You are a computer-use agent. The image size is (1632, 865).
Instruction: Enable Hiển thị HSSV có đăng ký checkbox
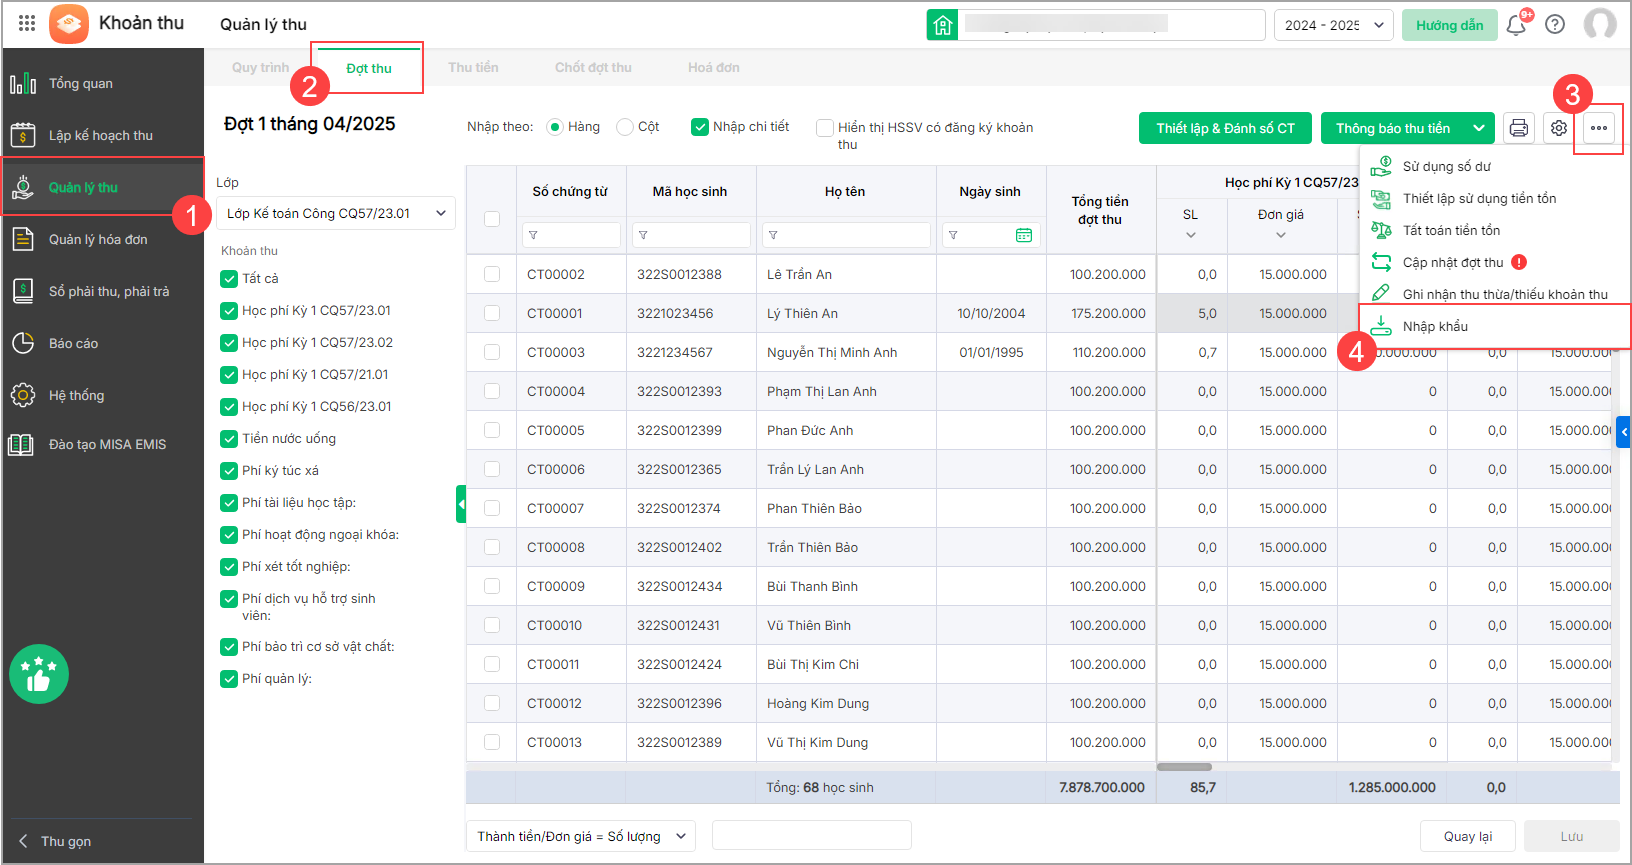(x=825, y=128)
